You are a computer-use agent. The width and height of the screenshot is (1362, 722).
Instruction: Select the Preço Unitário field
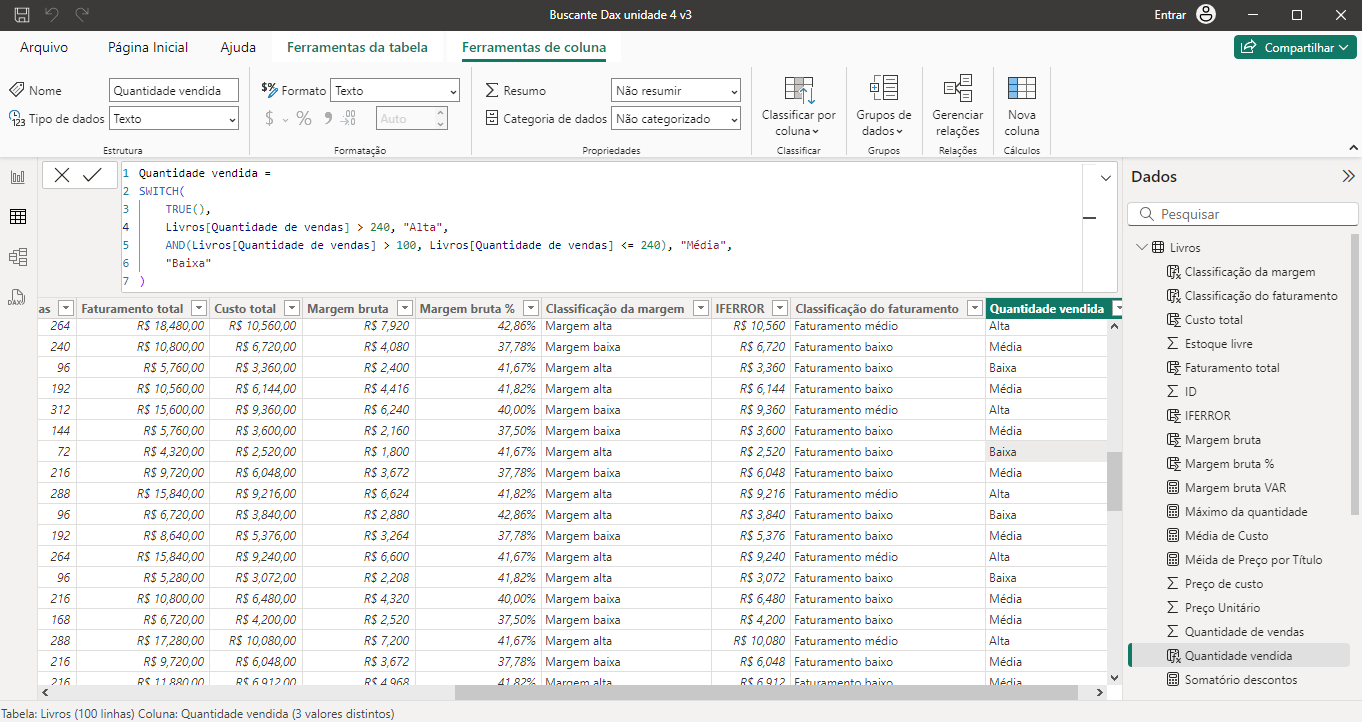tap(1222, 608)
